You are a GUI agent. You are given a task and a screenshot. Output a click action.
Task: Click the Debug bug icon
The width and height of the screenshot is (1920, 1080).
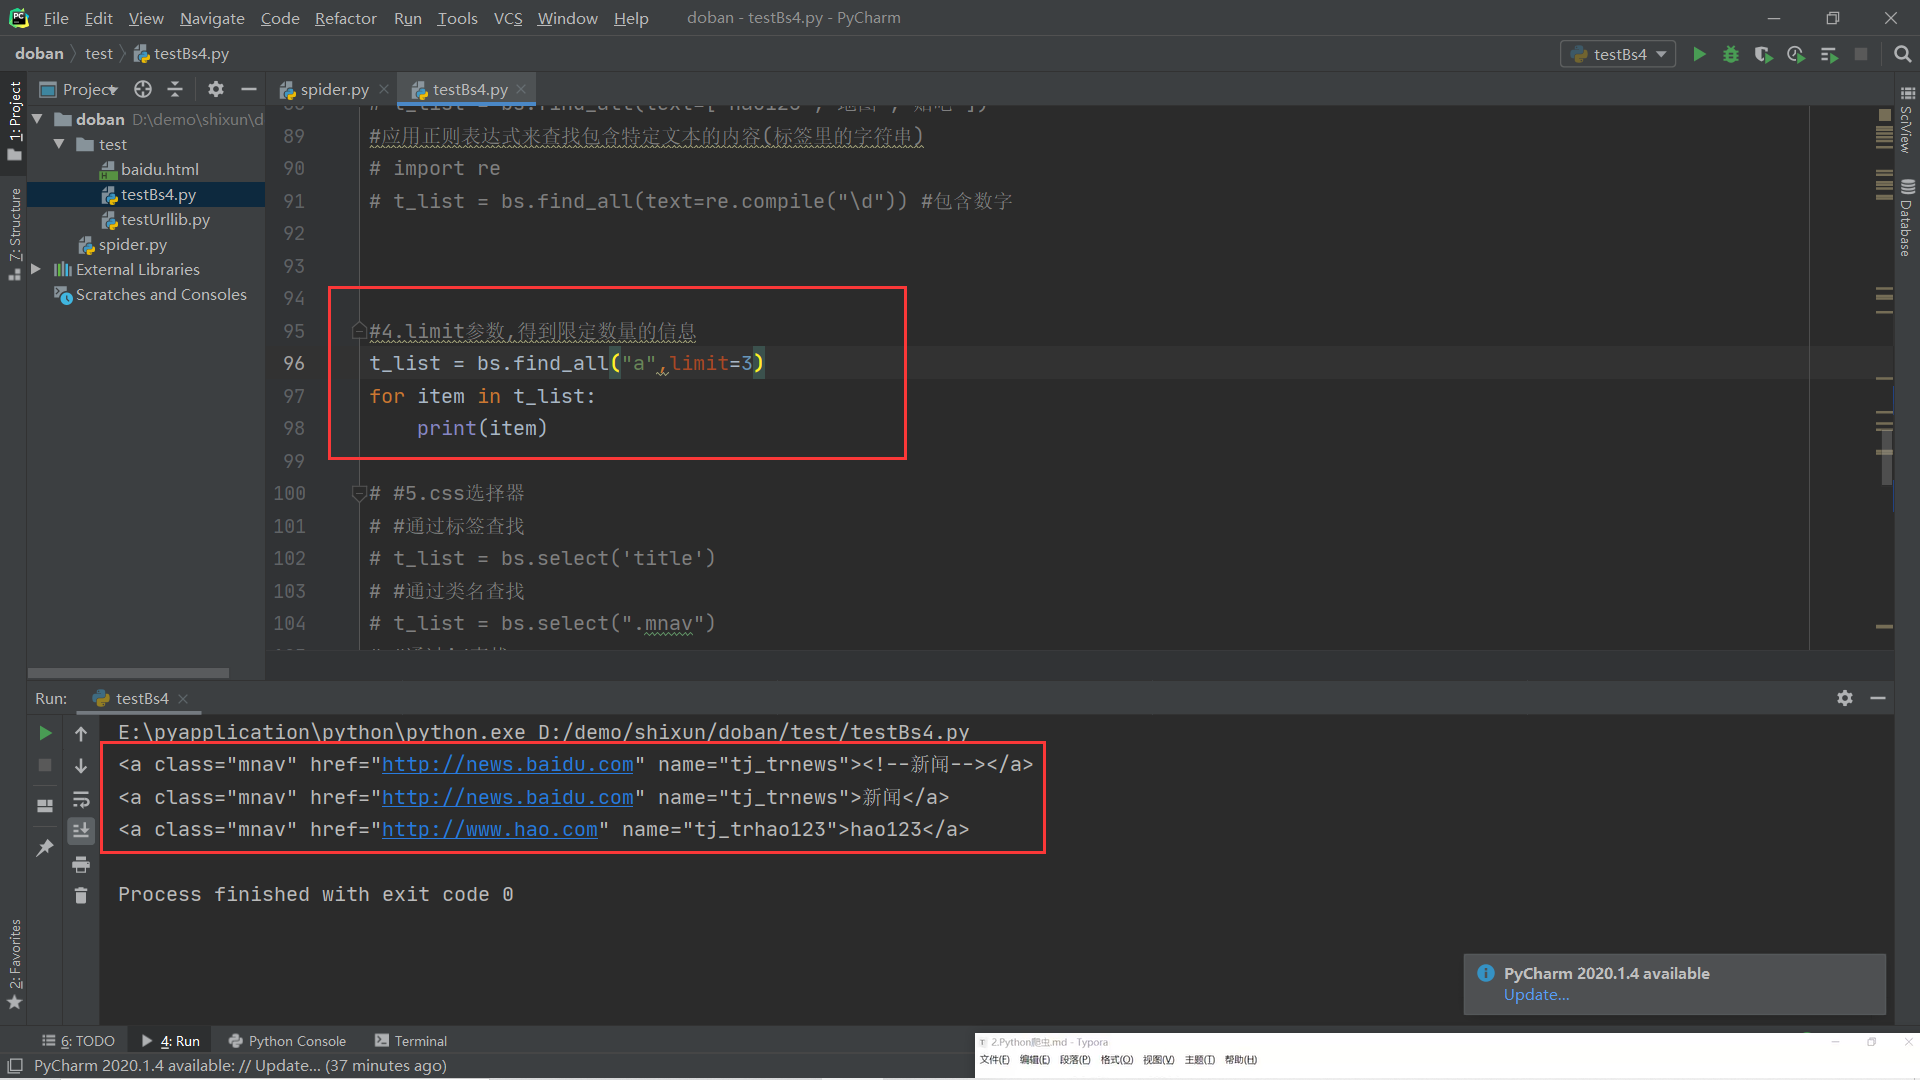pyautogui.click(x=1731, y=54)
